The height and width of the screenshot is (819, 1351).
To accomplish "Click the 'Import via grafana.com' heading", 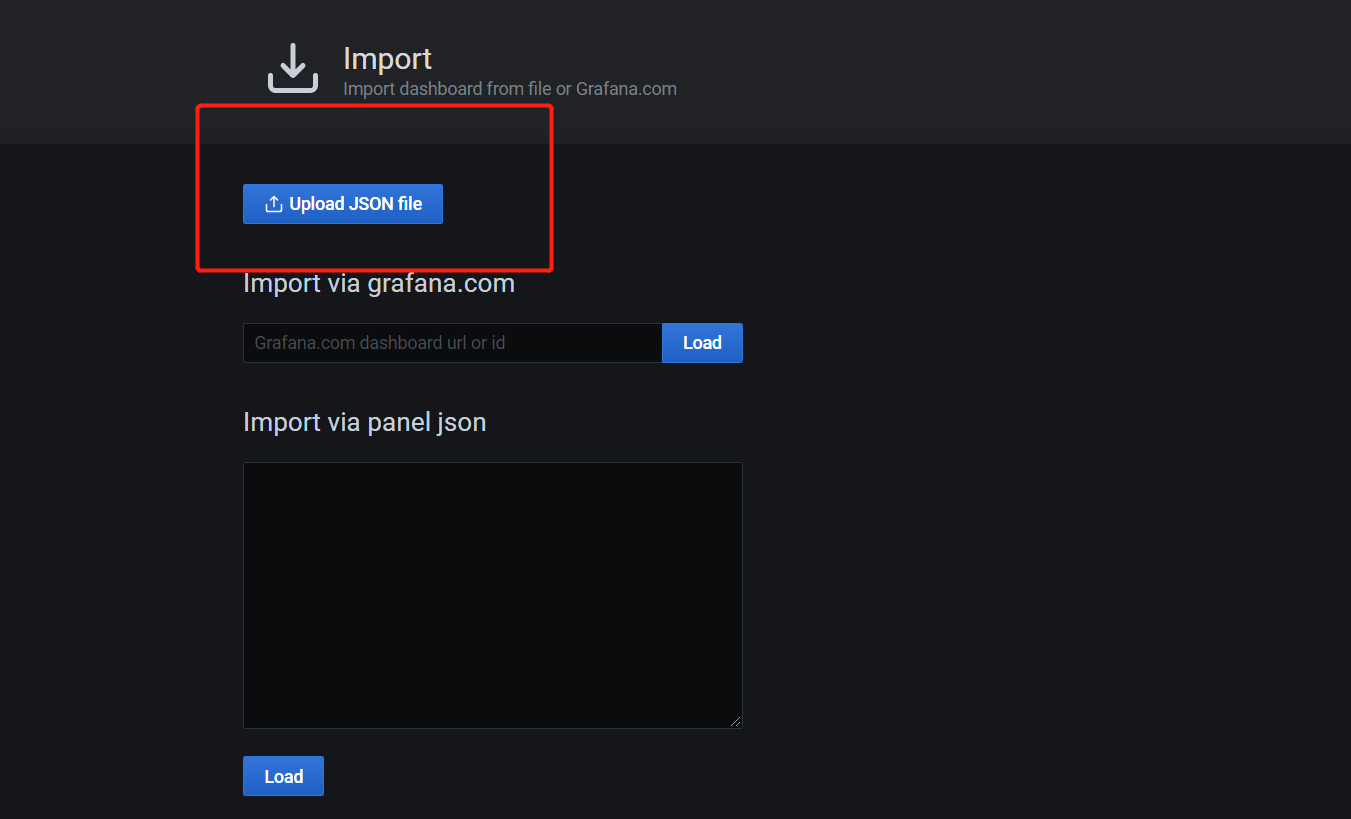I will pyautogui.click(x=379, y=284).
